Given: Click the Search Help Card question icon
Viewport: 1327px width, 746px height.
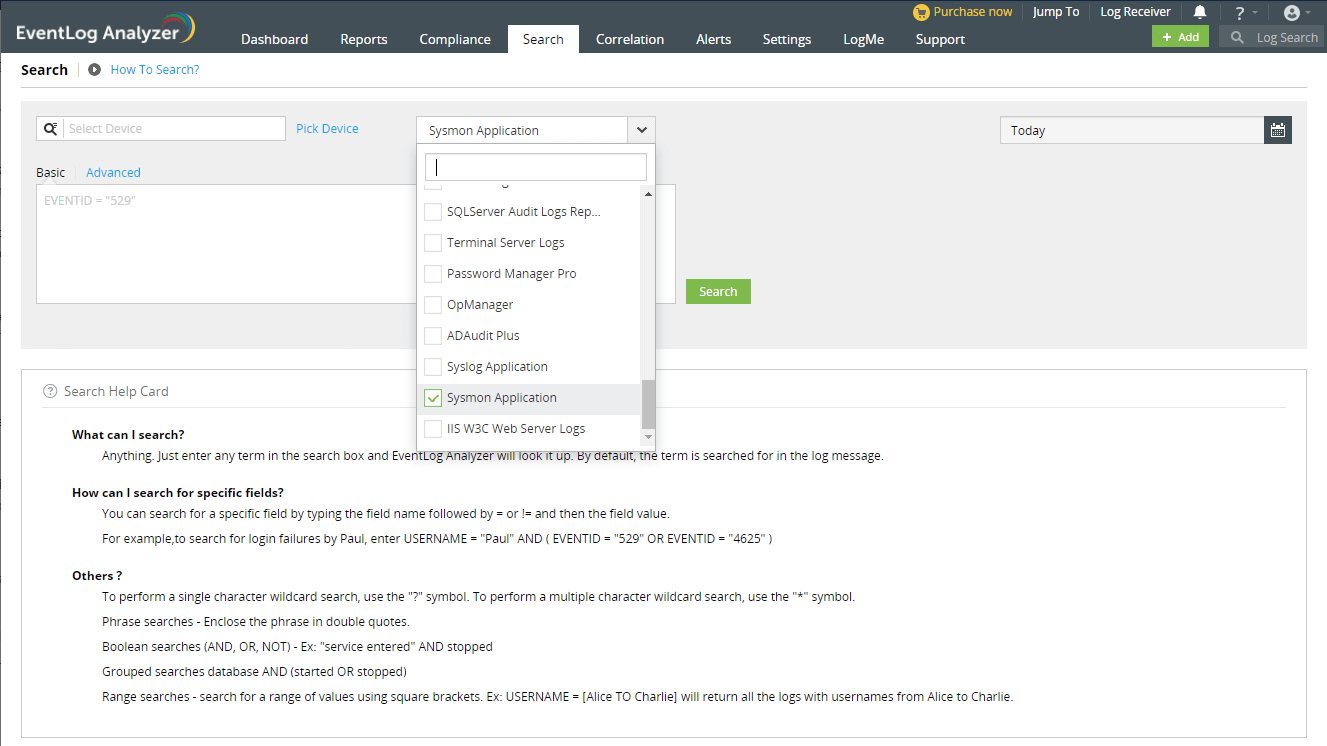Looking at the screenshot, I should pyautogui.click(x=50, y=391).
